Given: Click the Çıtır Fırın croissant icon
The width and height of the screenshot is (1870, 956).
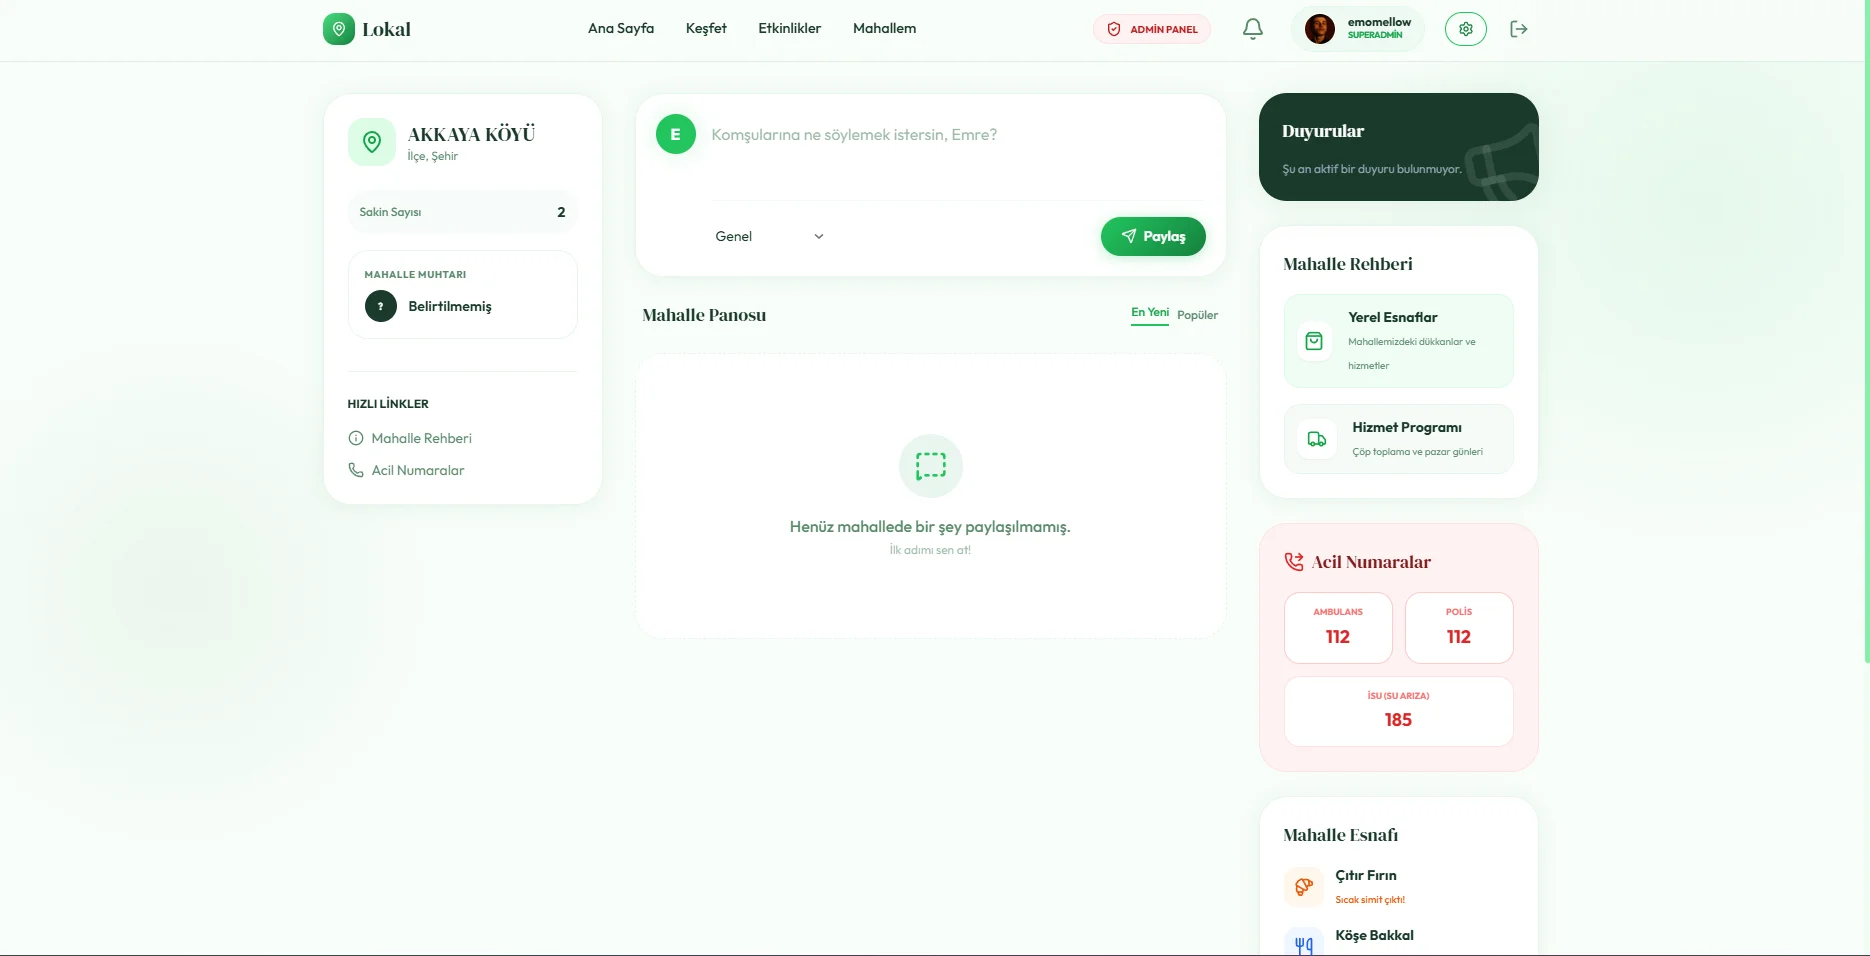Looking at the screenshot, I should point(1304,887).
